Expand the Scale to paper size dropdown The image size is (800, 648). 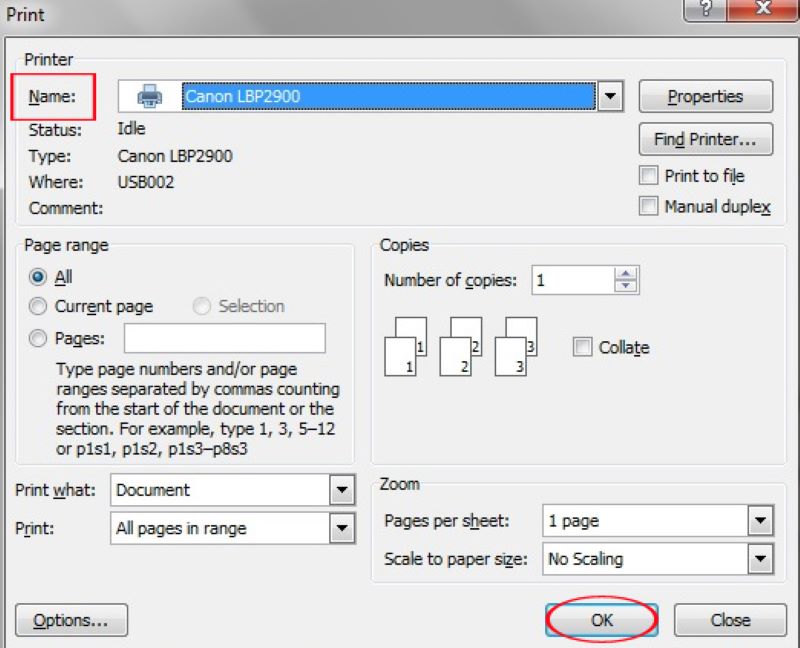760,559
